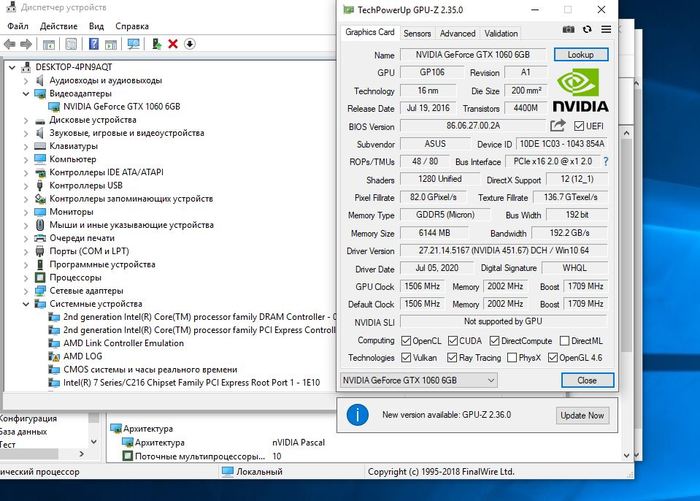Click the blue help icon in toolbar
This screenshot has height=501, width=700.
pos(93,44)
